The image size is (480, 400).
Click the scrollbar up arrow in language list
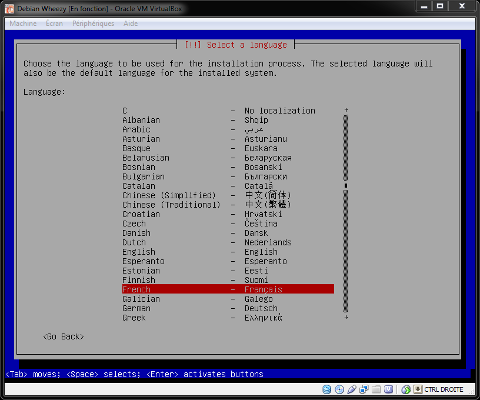346,110
